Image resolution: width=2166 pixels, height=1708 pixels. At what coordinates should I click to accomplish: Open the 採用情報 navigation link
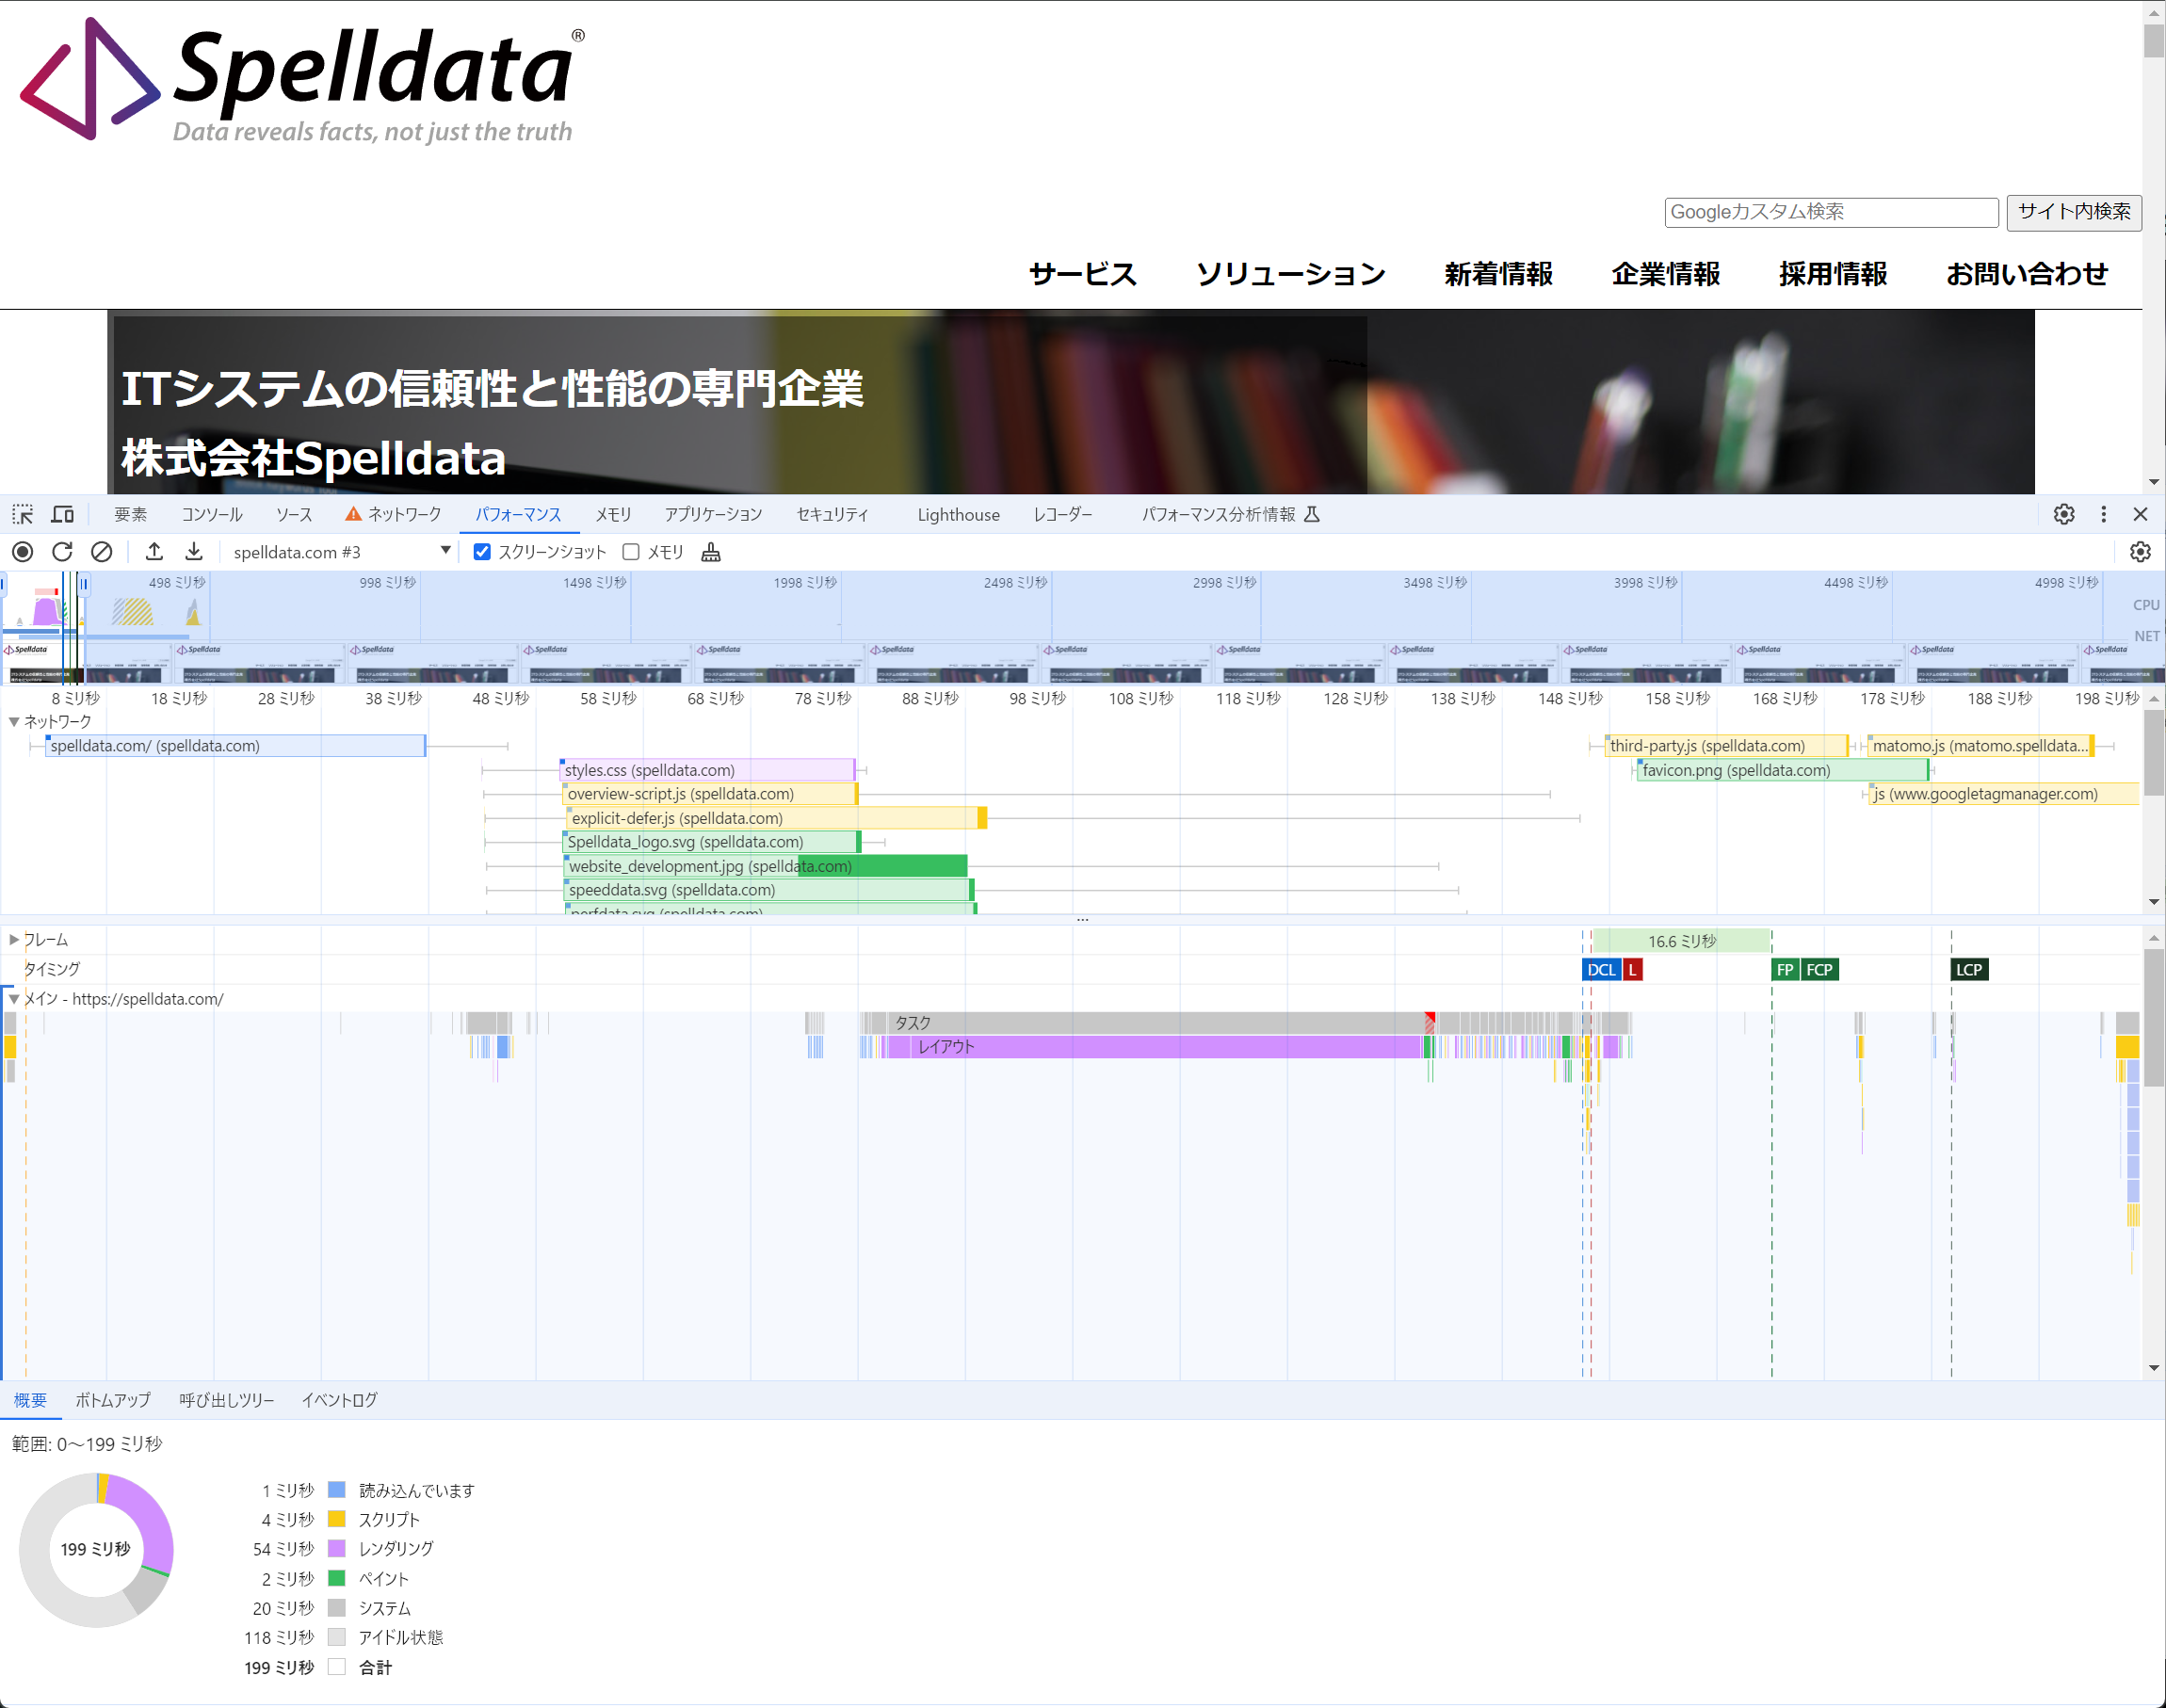point(1832,274)
